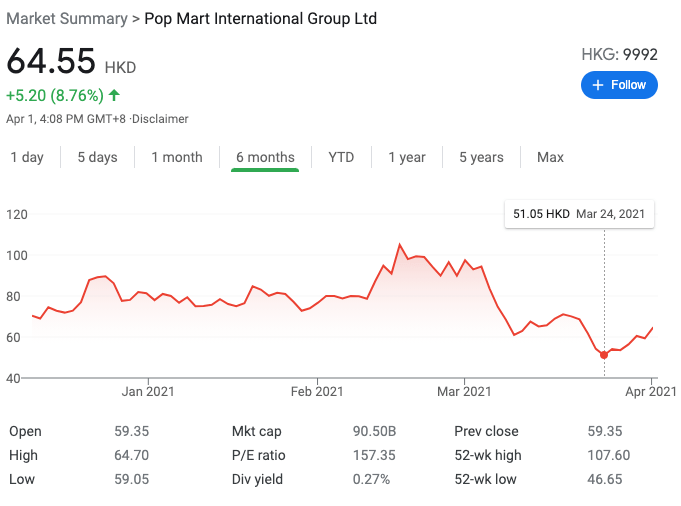Click the Mar 2021 axis label
The image size is (681, 506).
(x=464, y=392)
